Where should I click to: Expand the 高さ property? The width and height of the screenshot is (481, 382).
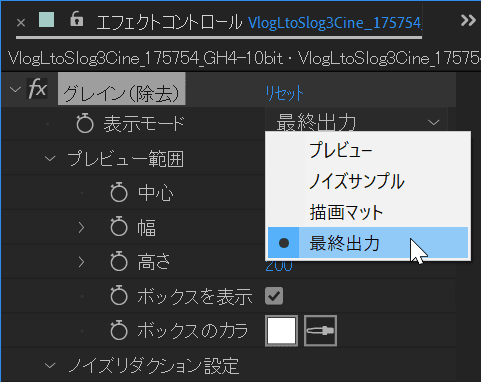tap(81, 262)
